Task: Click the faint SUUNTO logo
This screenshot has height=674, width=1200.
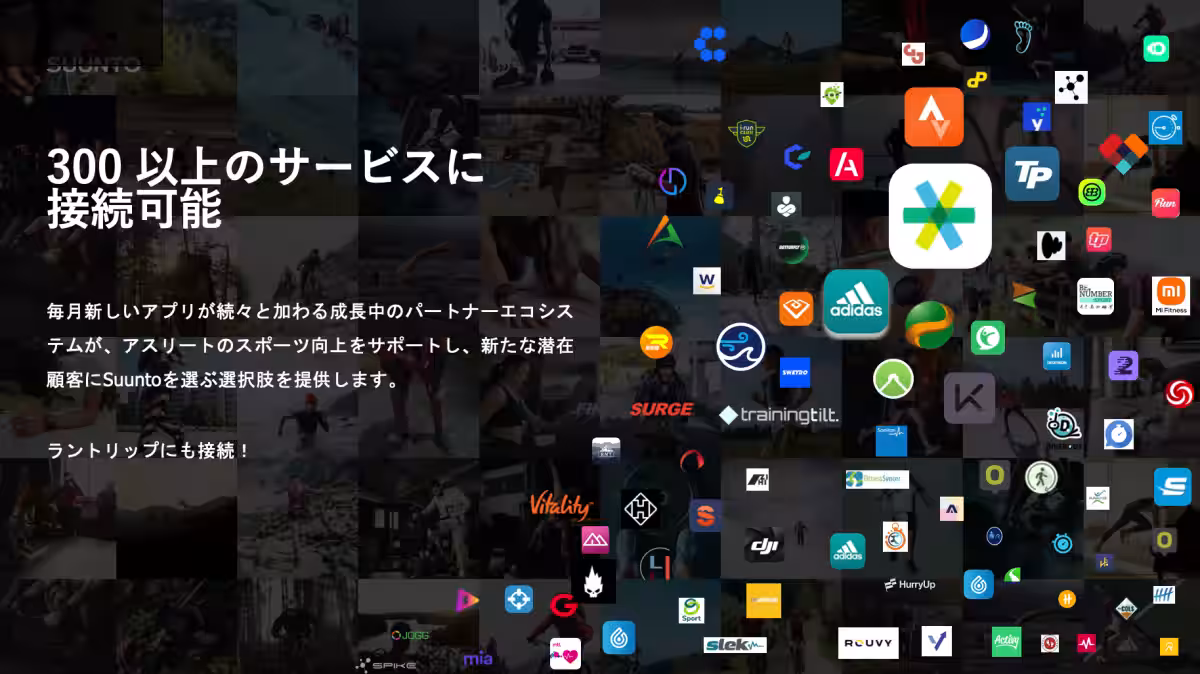Action: coord(93,66)
